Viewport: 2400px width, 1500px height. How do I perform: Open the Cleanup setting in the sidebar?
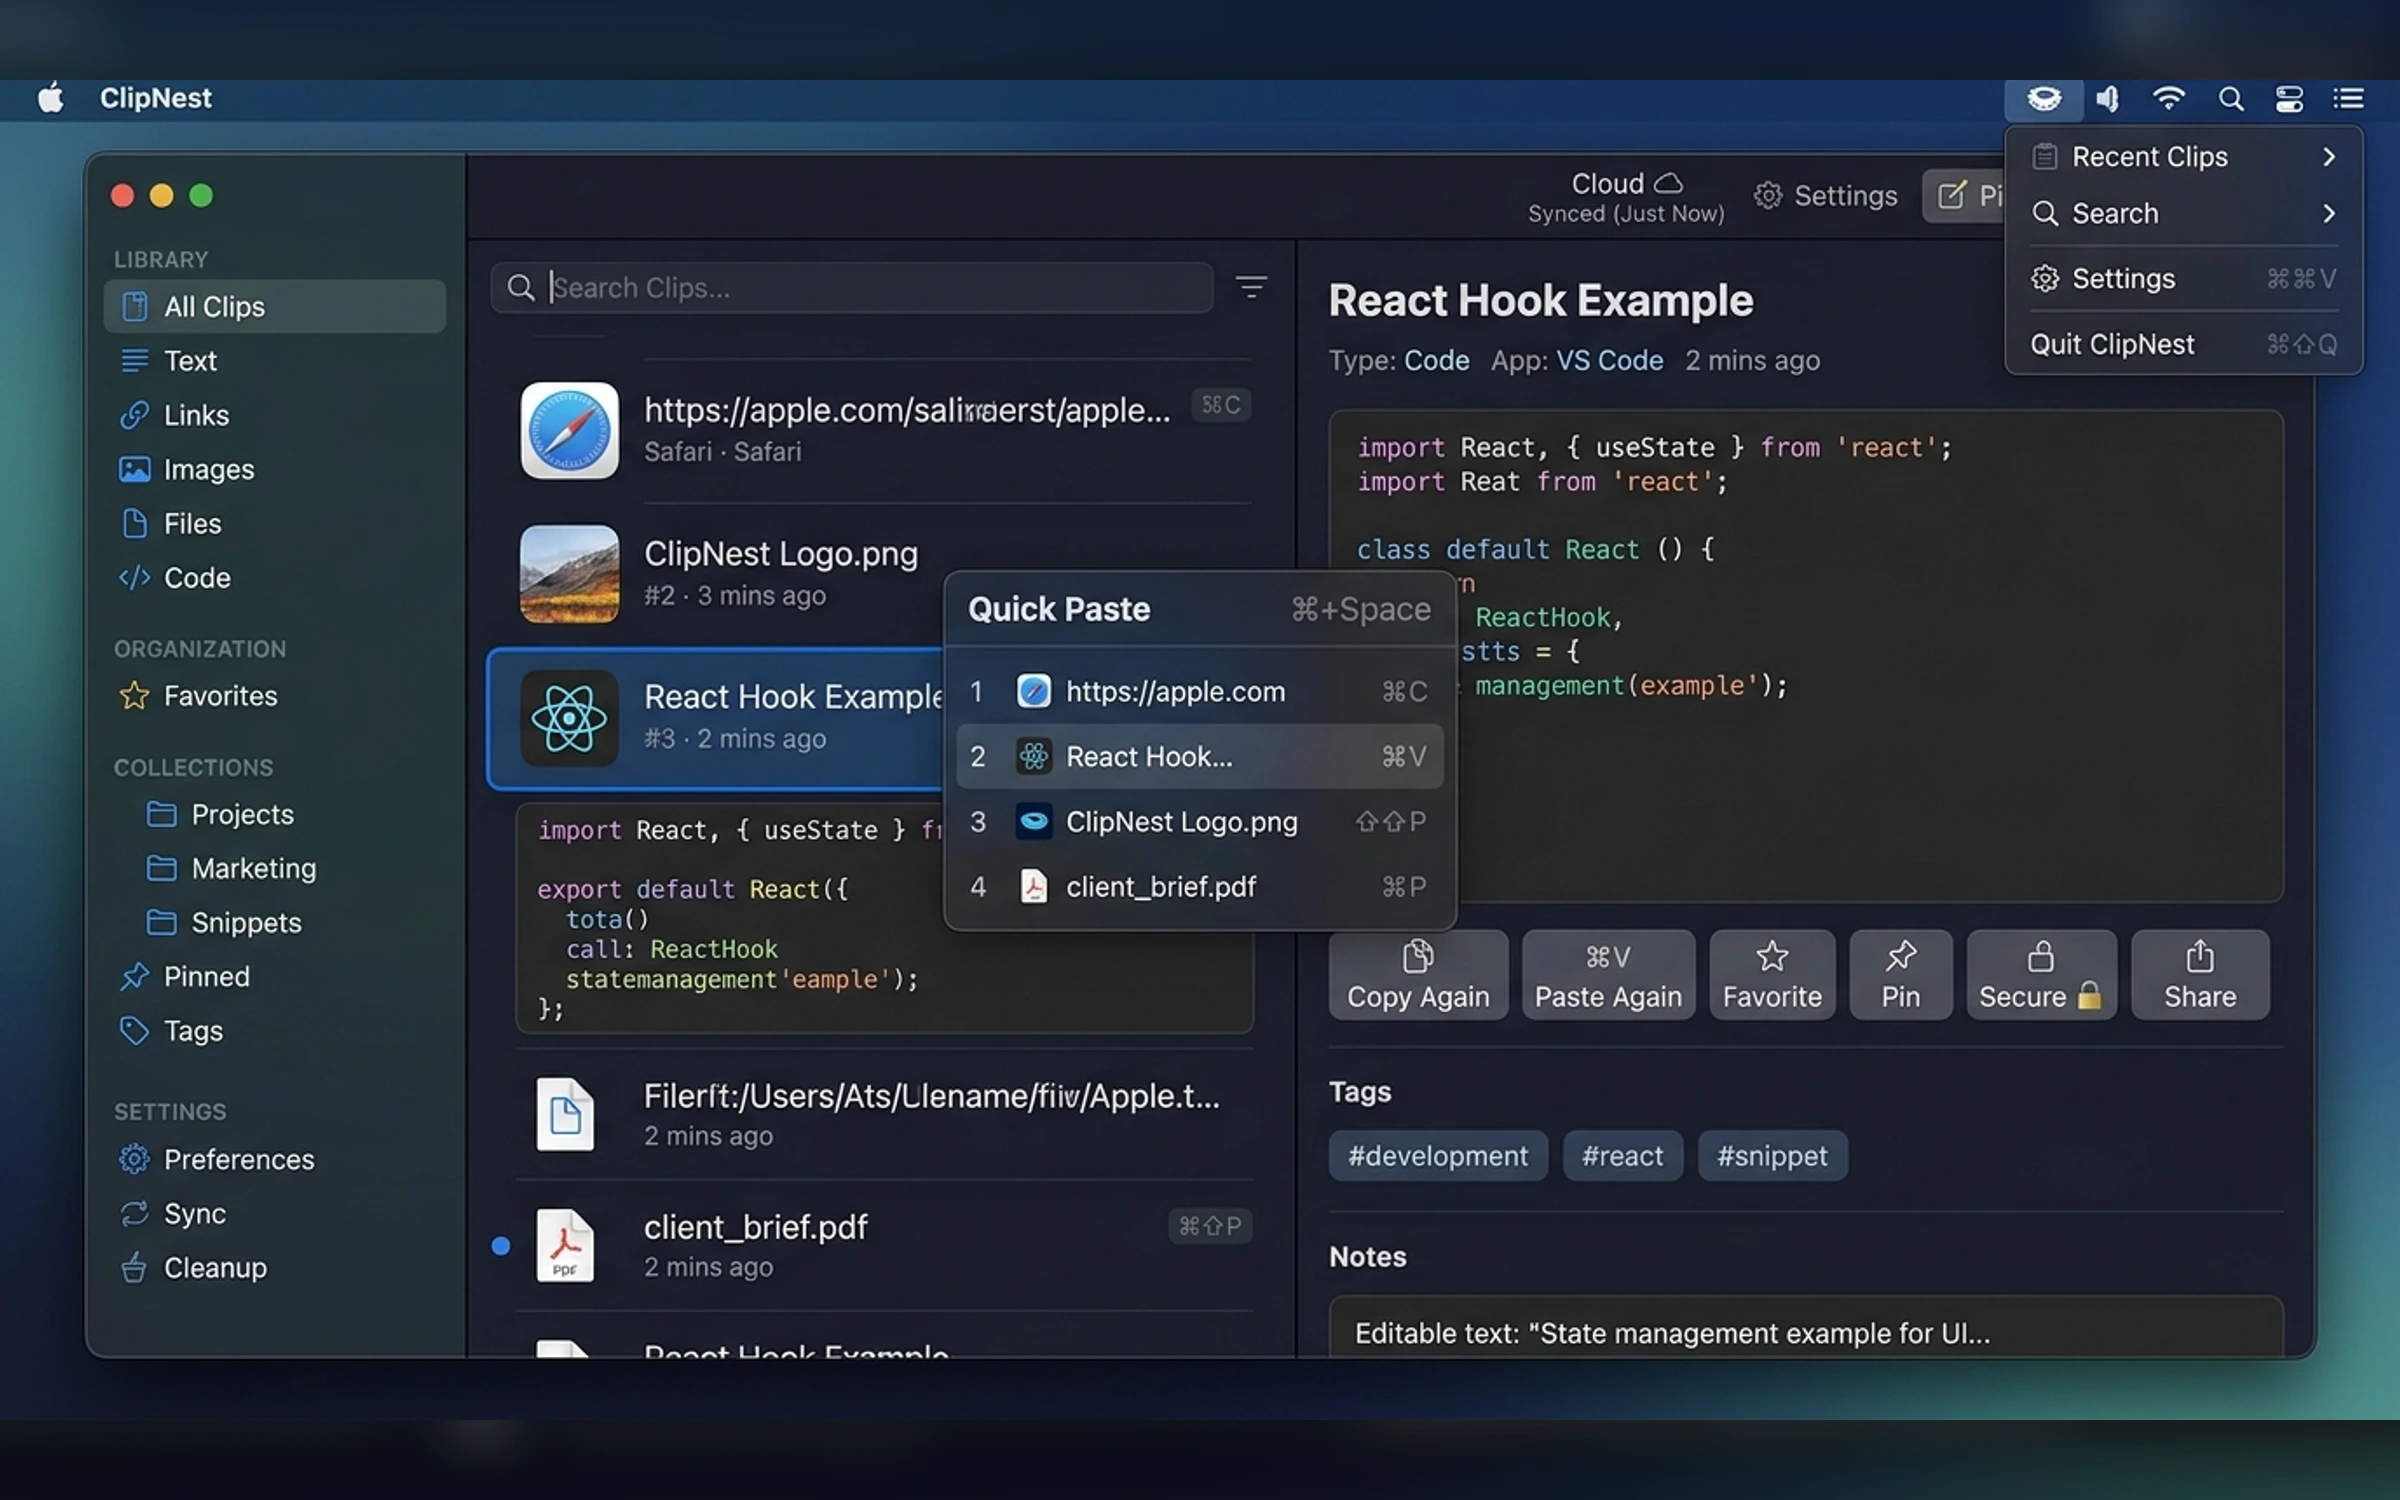(x=274, y=1268)
